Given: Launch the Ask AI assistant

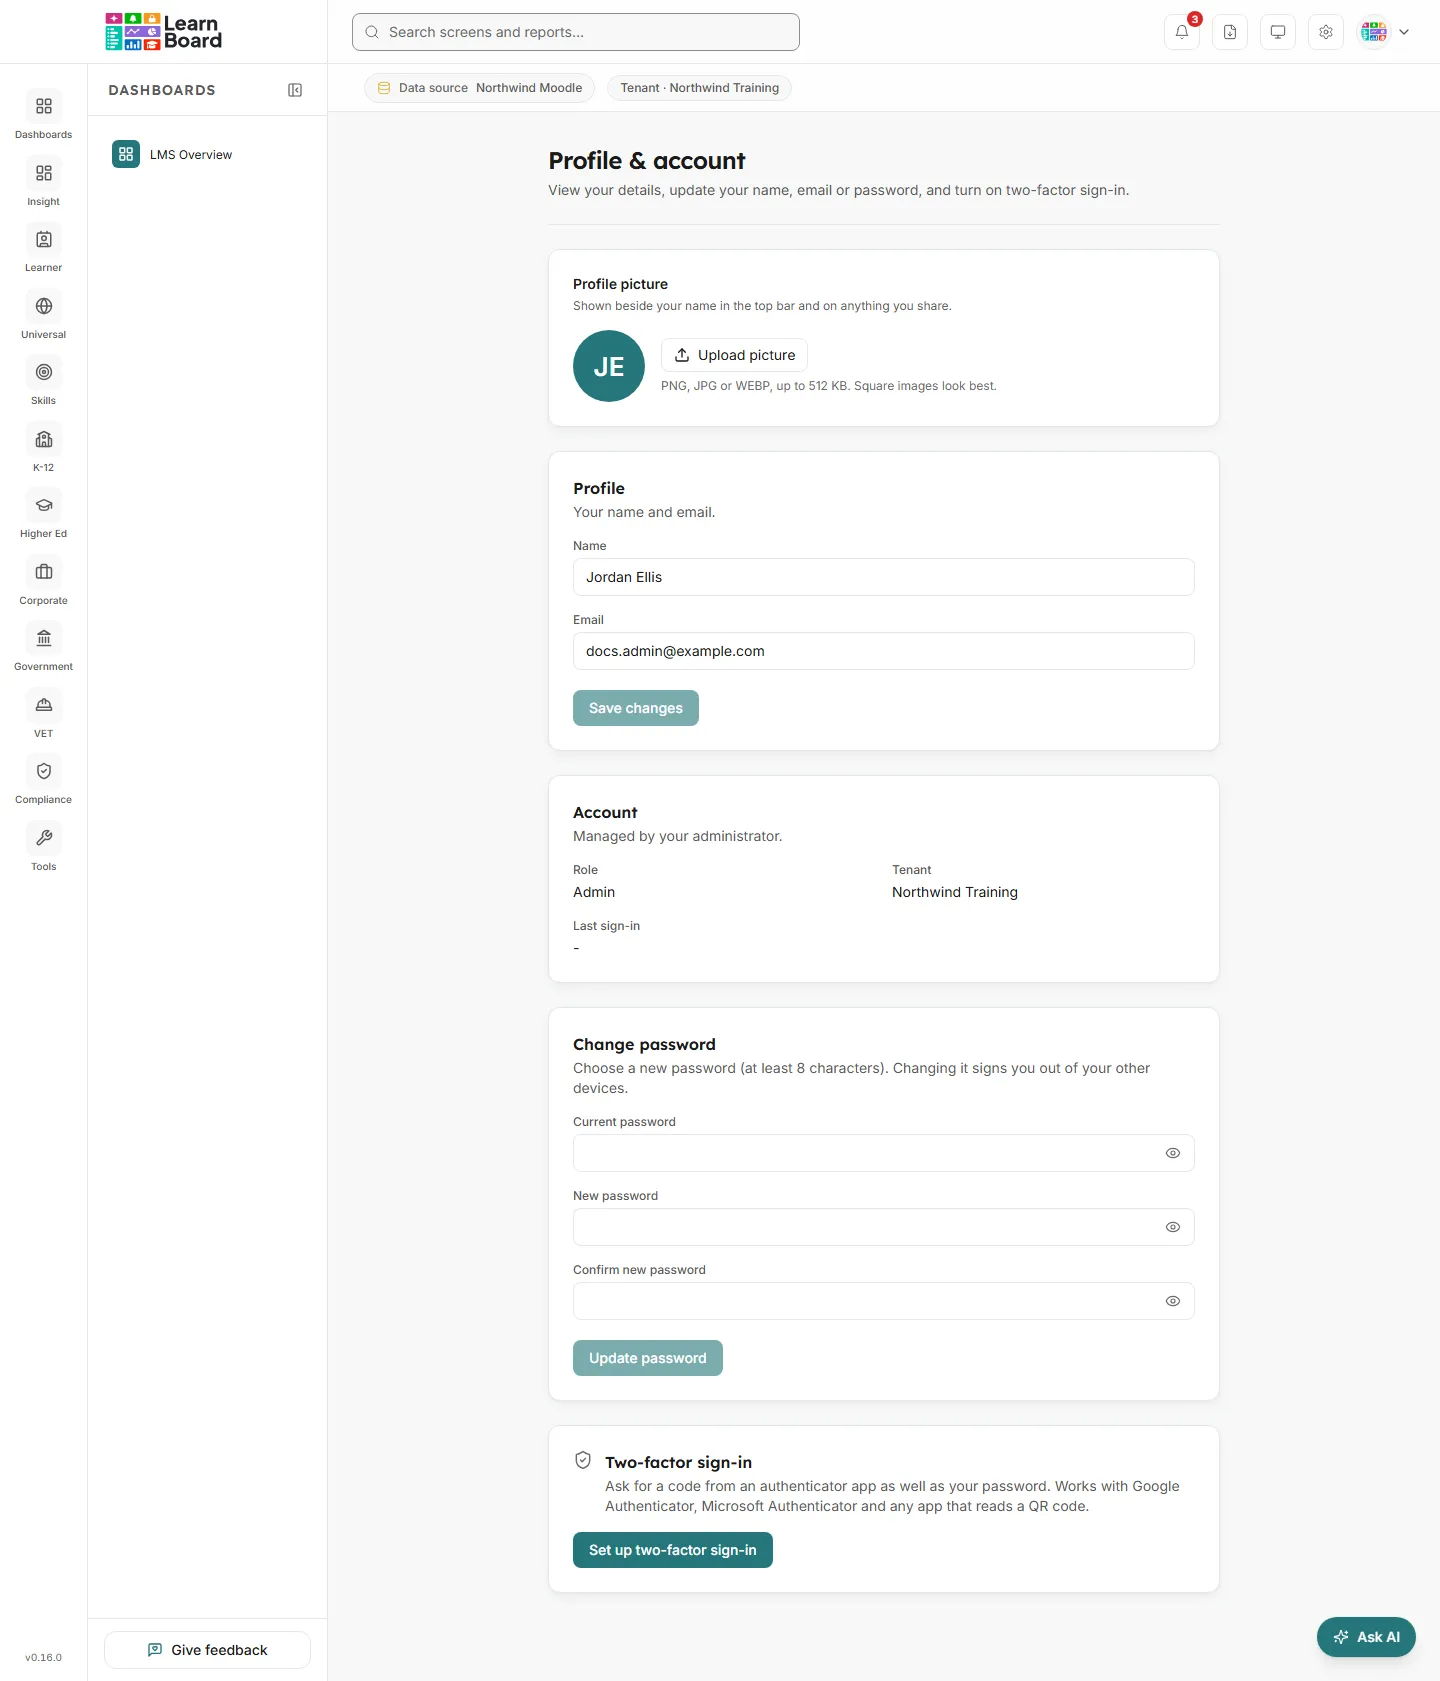Looking at the screenshot, I should point(1366,1637).
